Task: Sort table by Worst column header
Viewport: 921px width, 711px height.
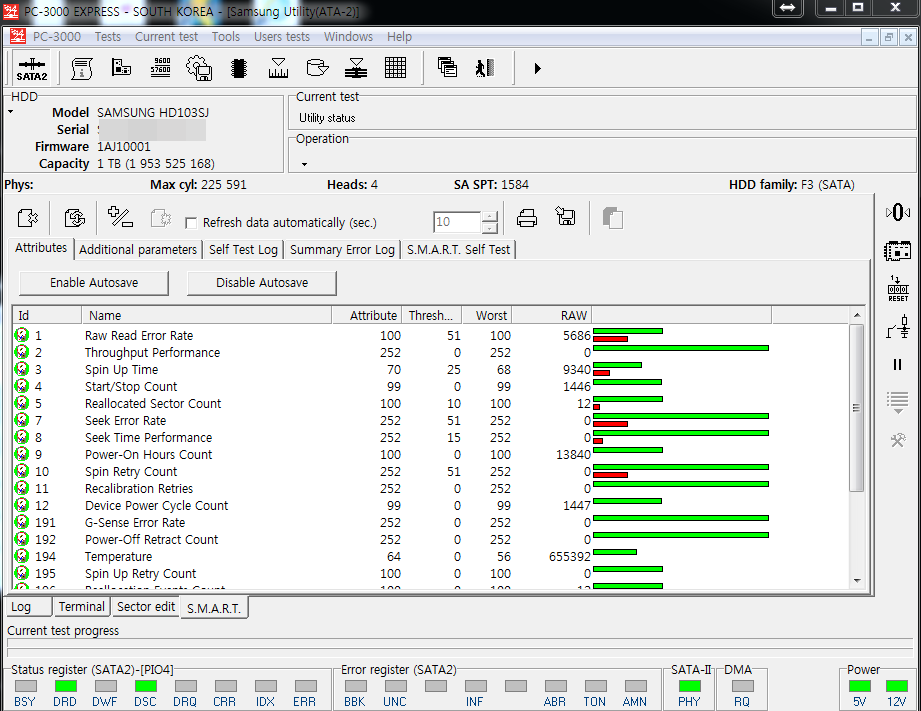Action: tap(486, 316)
